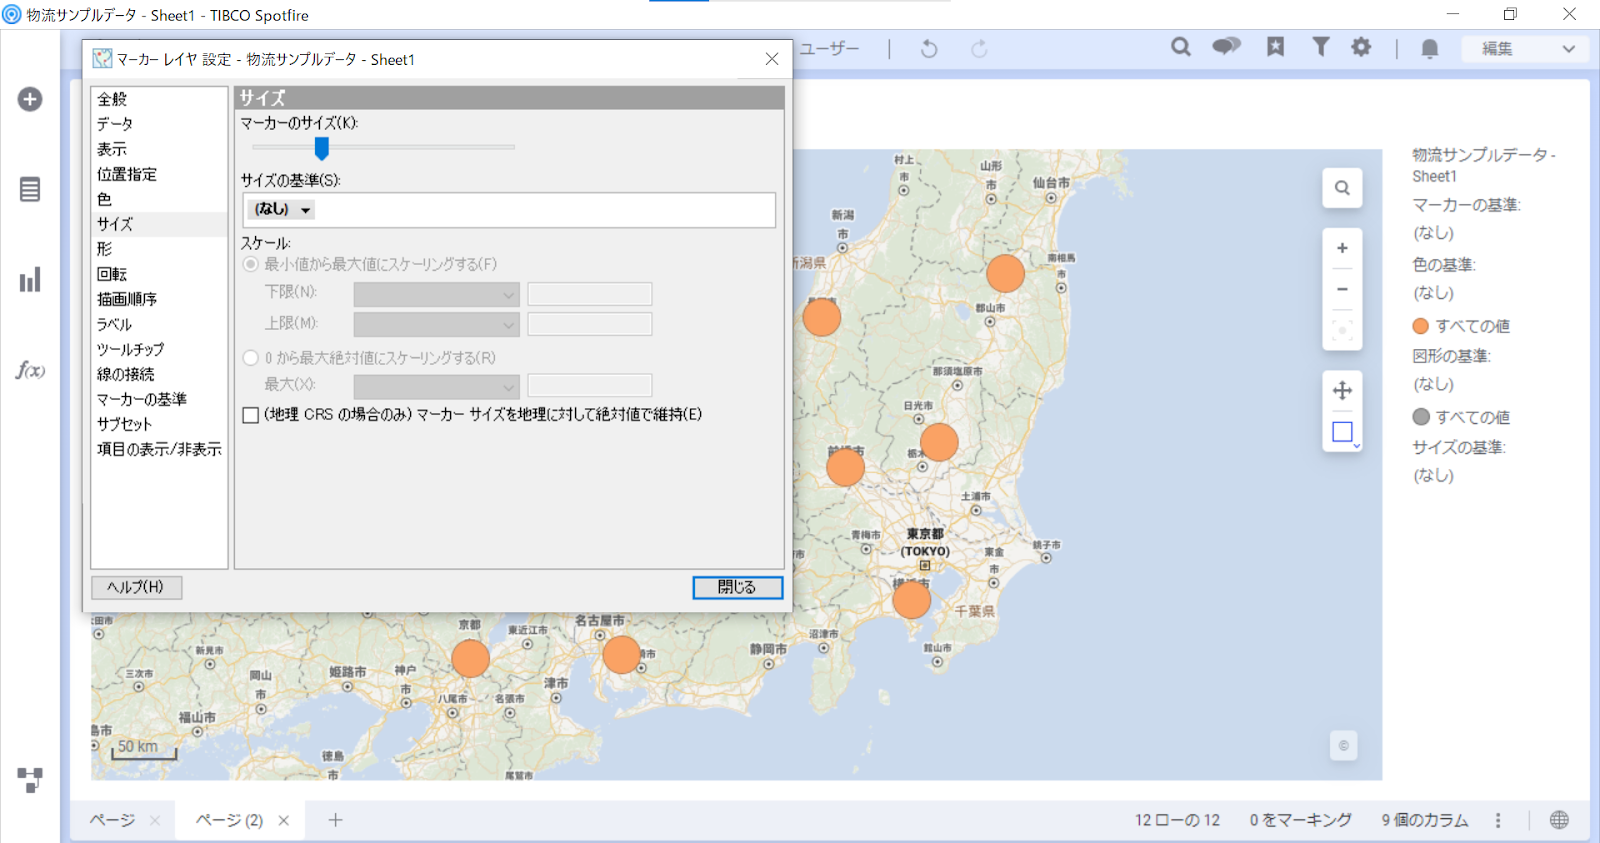This screenshot has height=843, width=1600.
Task: Open the data canvas icon in sidebar
Action: 30,780
